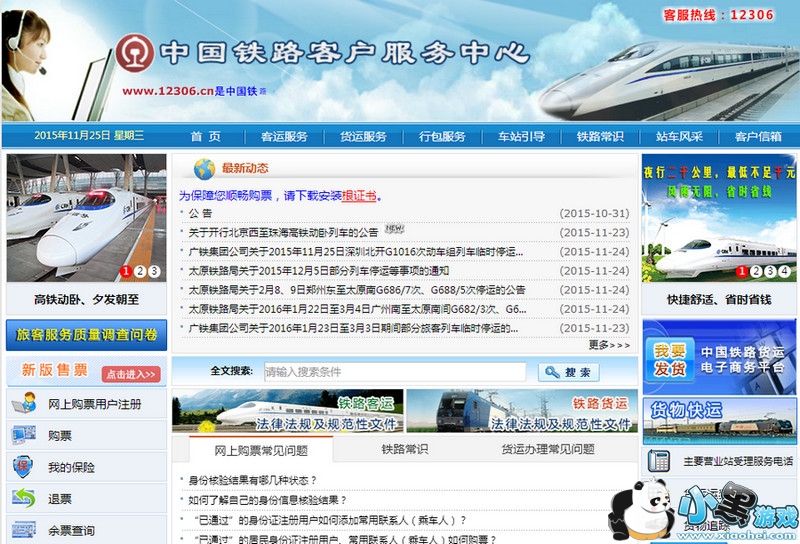The height and width of the screenshot is (544, 800).
Task: Focus the 全文搜索 search input field
Action: coord(394,372)
